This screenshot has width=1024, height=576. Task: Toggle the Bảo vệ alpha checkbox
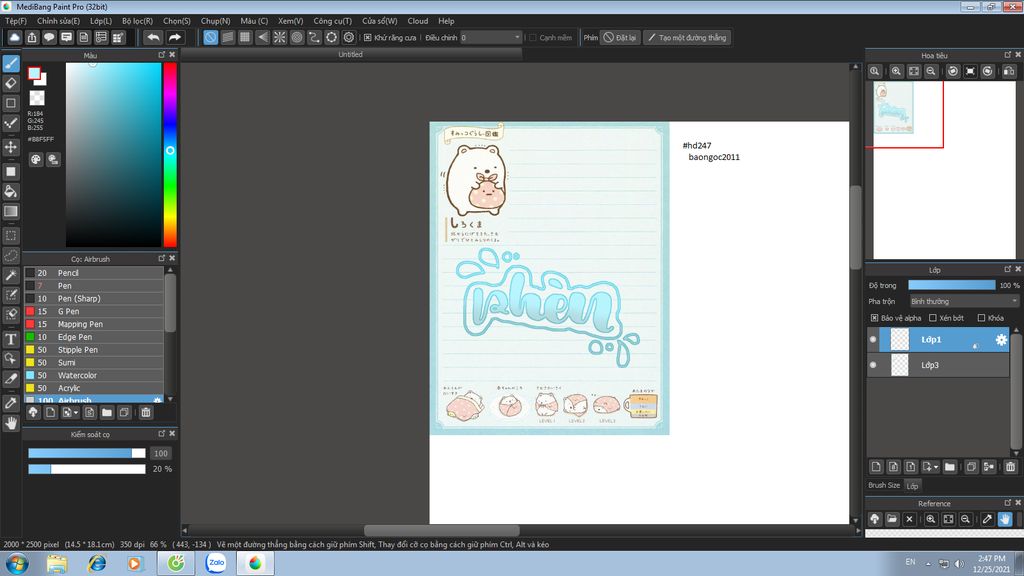click(x=874, y=318)
